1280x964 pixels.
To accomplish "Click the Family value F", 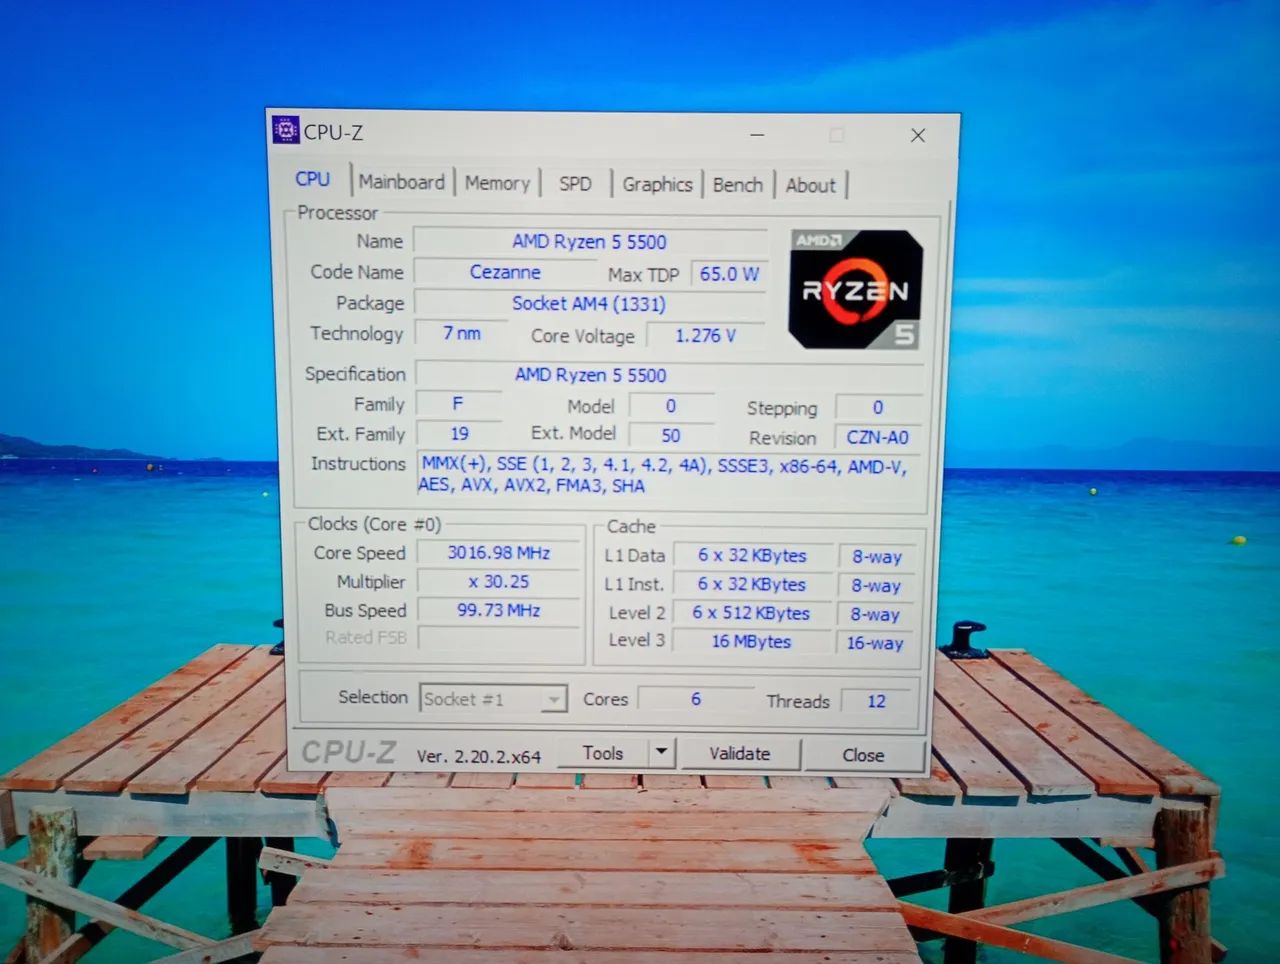I will (458, 404).
